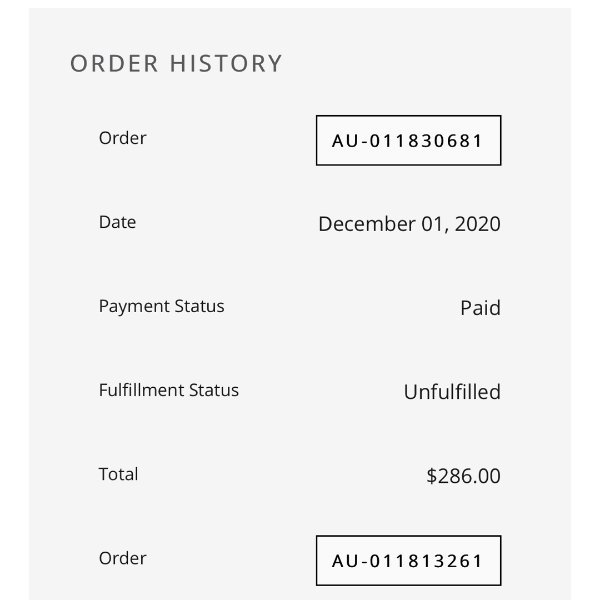Screen dimensions: 600x600
Task: View details of the December 2020 order number
Action: tap(408, 141)
